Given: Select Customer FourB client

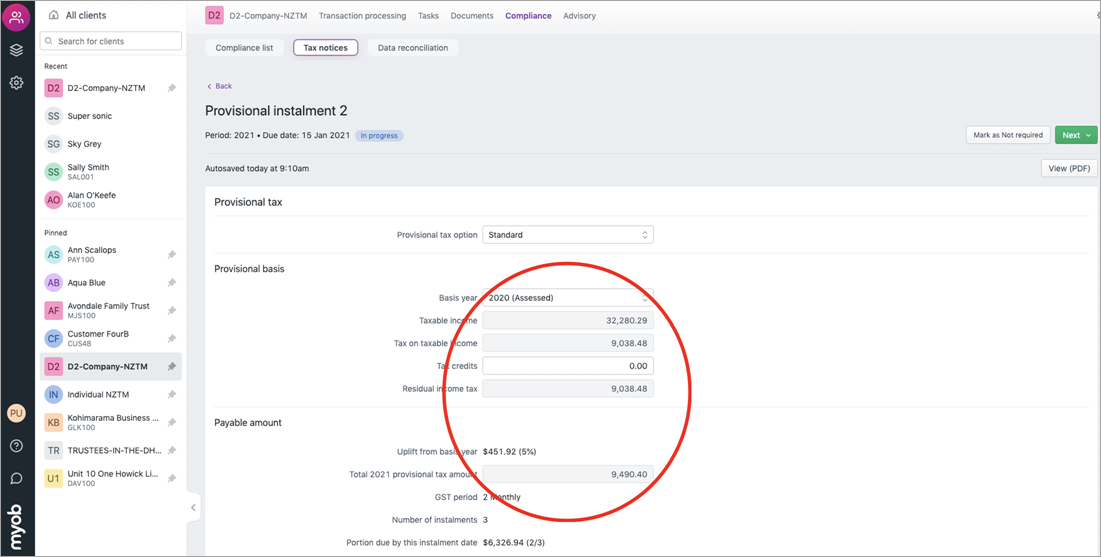Looking at the screenshot, I should click(x=110, y=339).
